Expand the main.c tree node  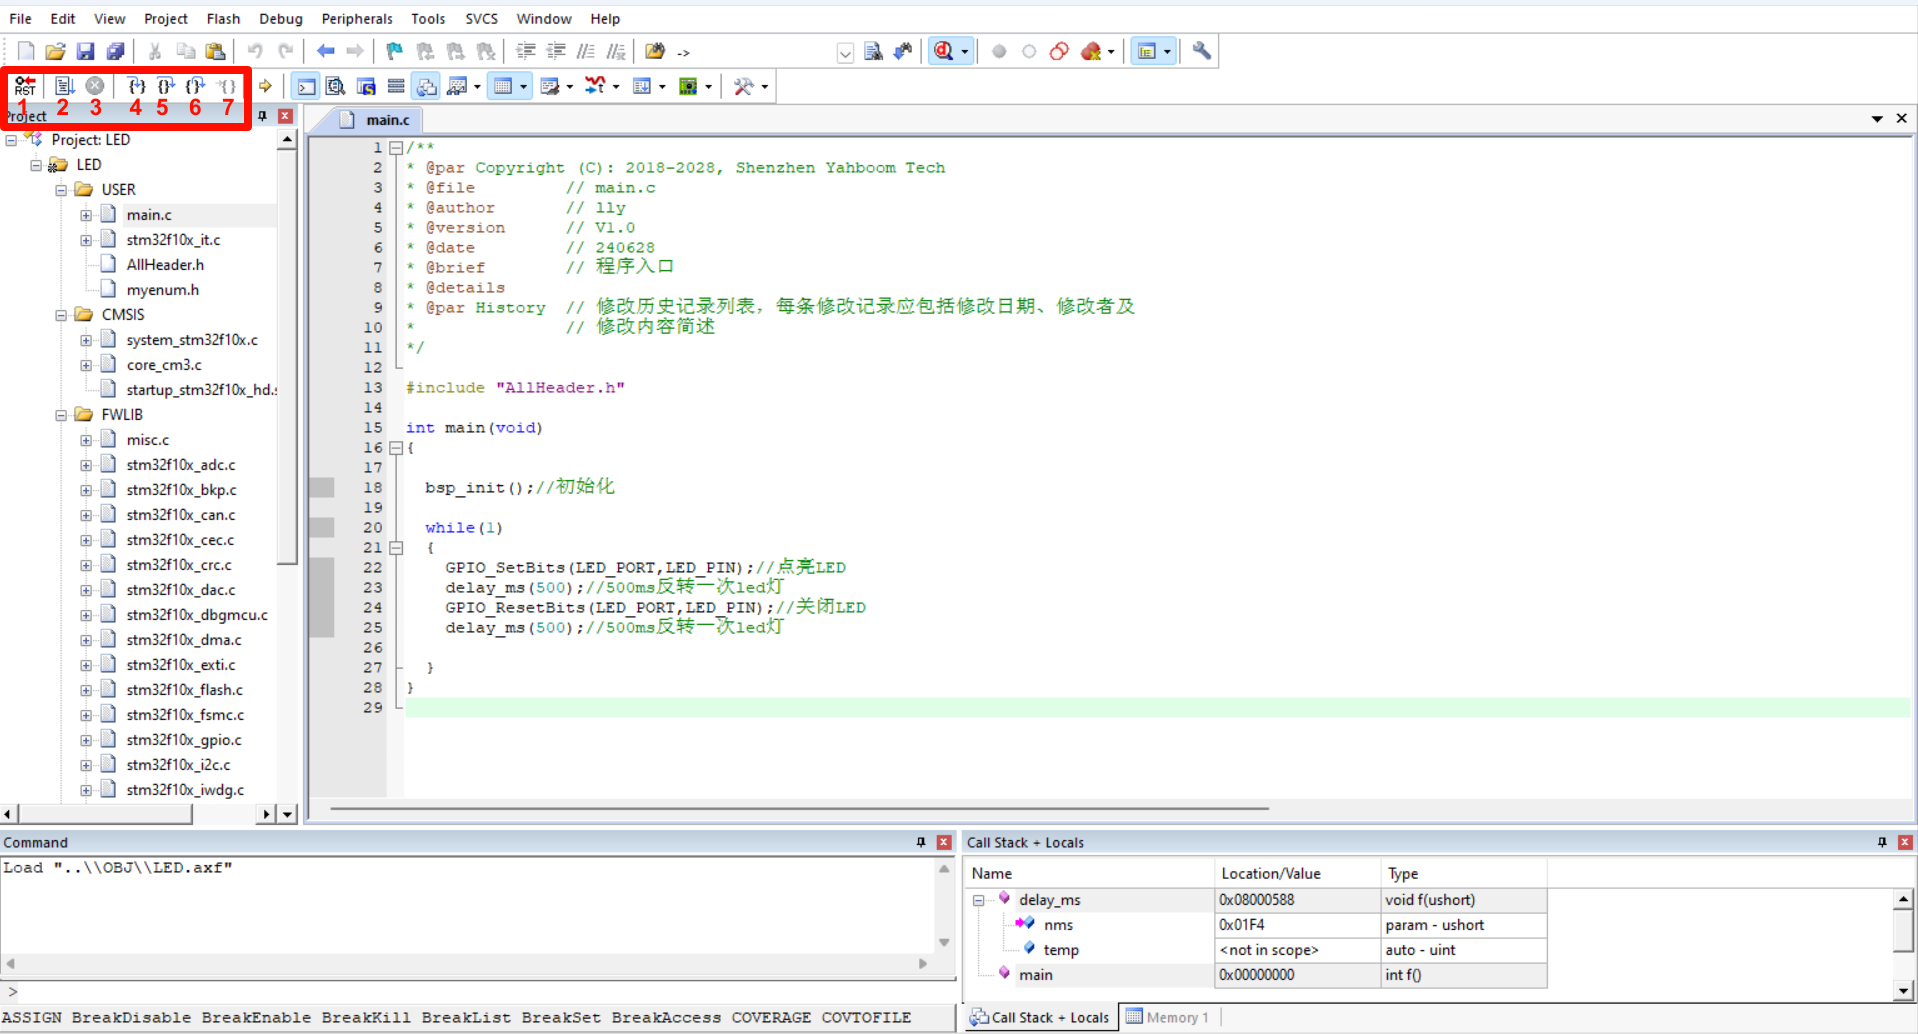click(x=86, y=214)
